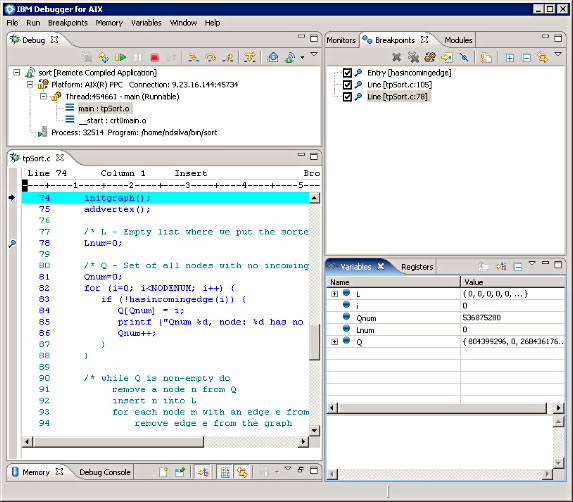573x502 pixels.
Task: Close the Variables view tab
Action: point(380,266)
